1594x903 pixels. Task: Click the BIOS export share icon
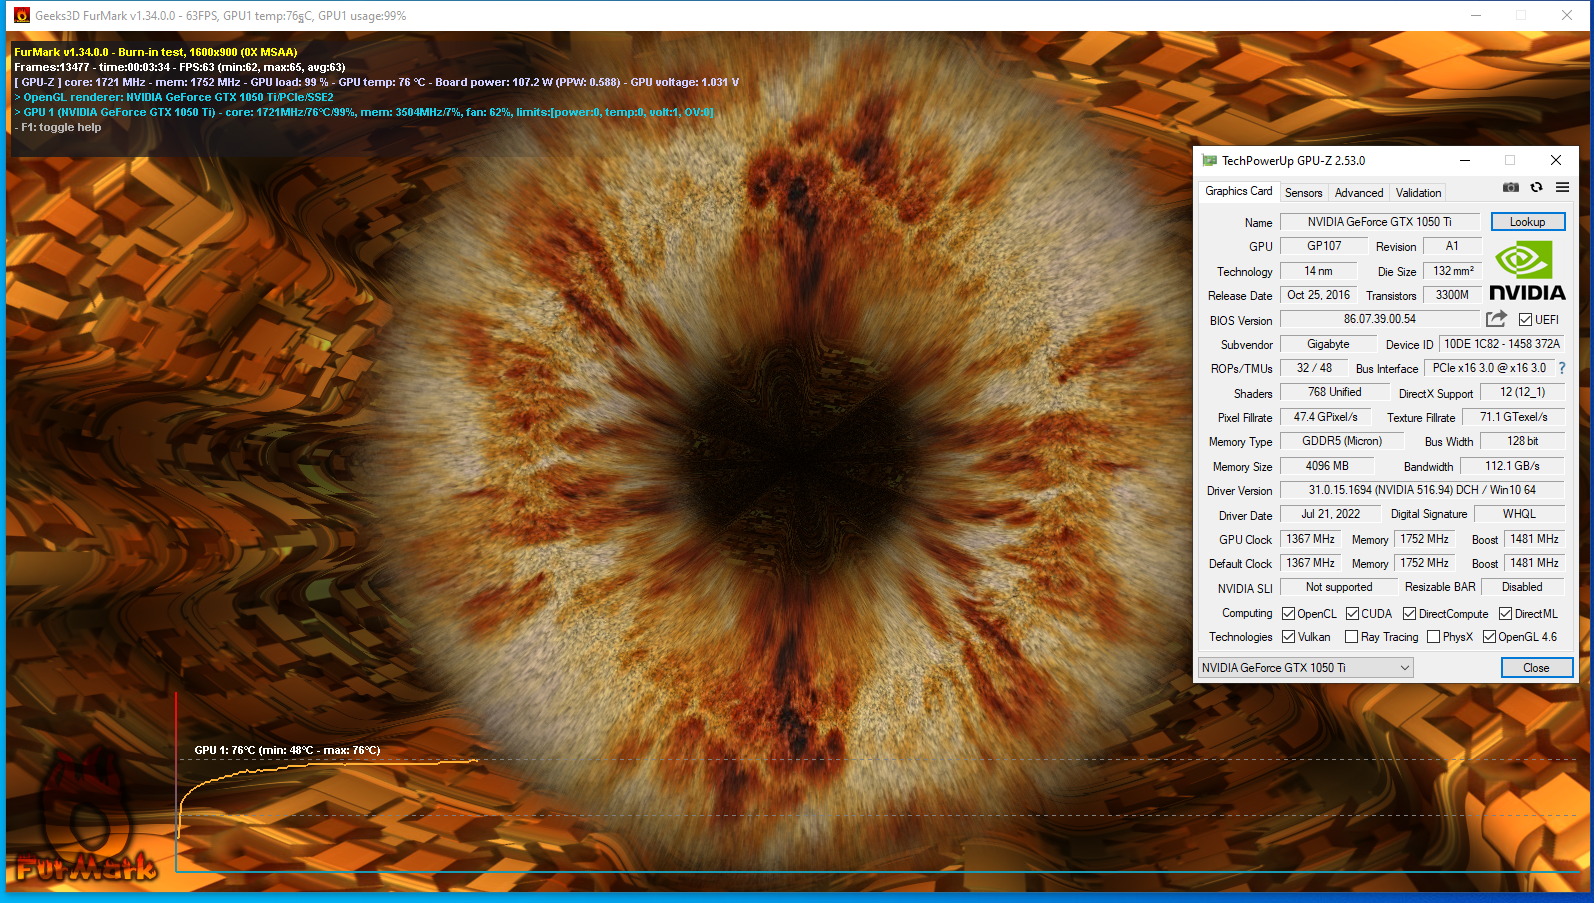[x=1496, y=319]
